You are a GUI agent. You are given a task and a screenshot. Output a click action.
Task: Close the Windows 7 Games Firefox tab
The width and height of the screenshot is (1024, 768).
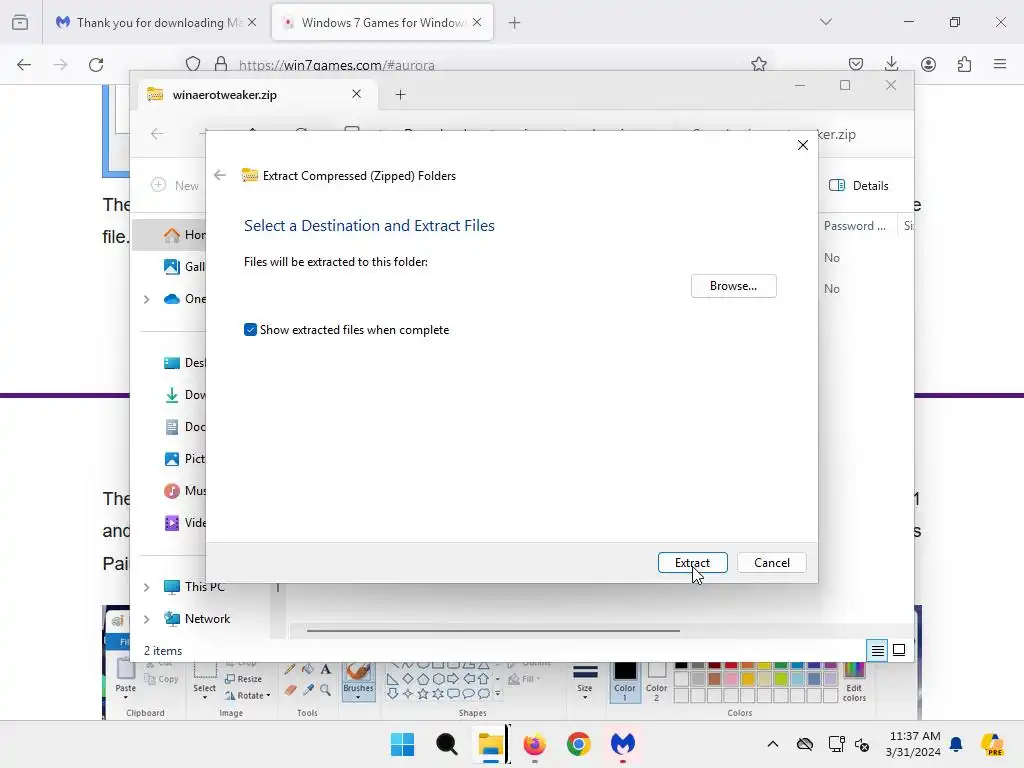click(477, 22)
